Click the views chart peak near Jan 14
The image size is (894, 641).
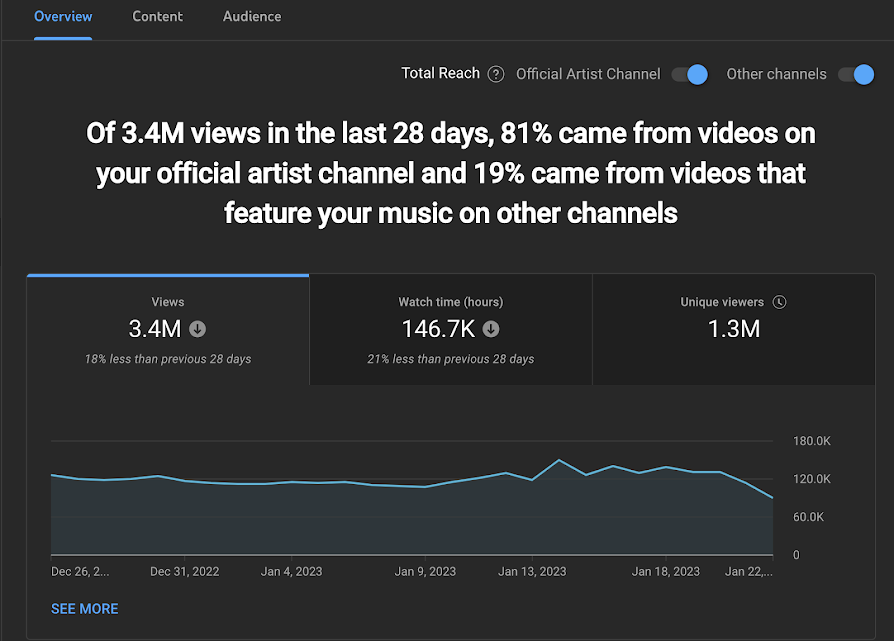pyautogui.click(x=559, y=460)
